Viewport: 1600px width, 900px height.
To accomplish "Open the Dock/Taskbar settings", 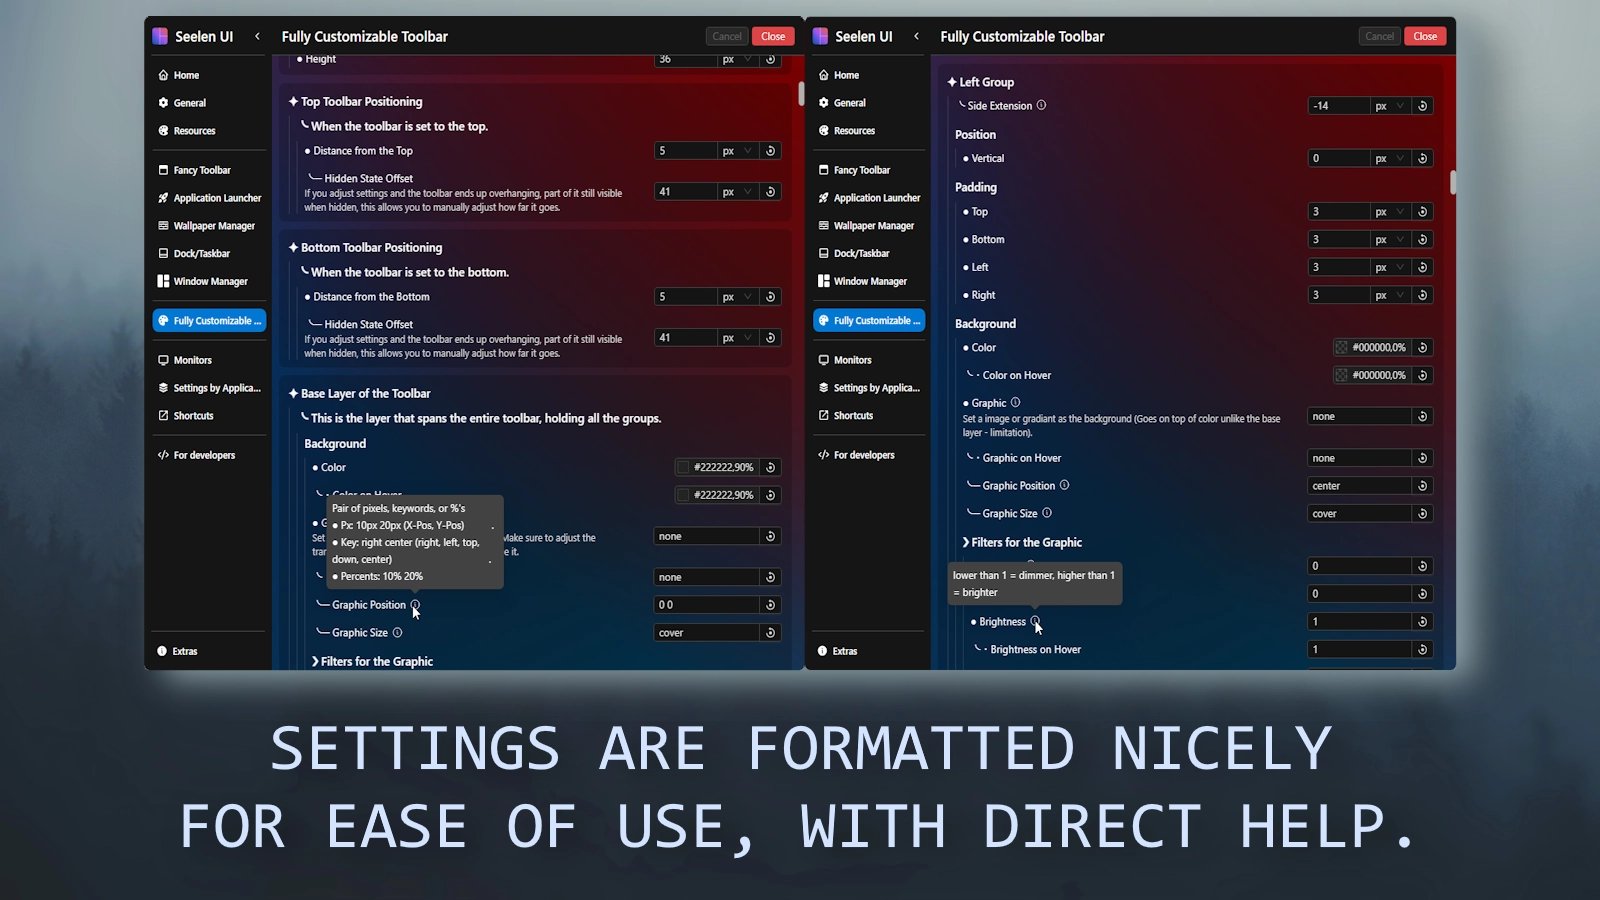I will click(x=200, y=253).
